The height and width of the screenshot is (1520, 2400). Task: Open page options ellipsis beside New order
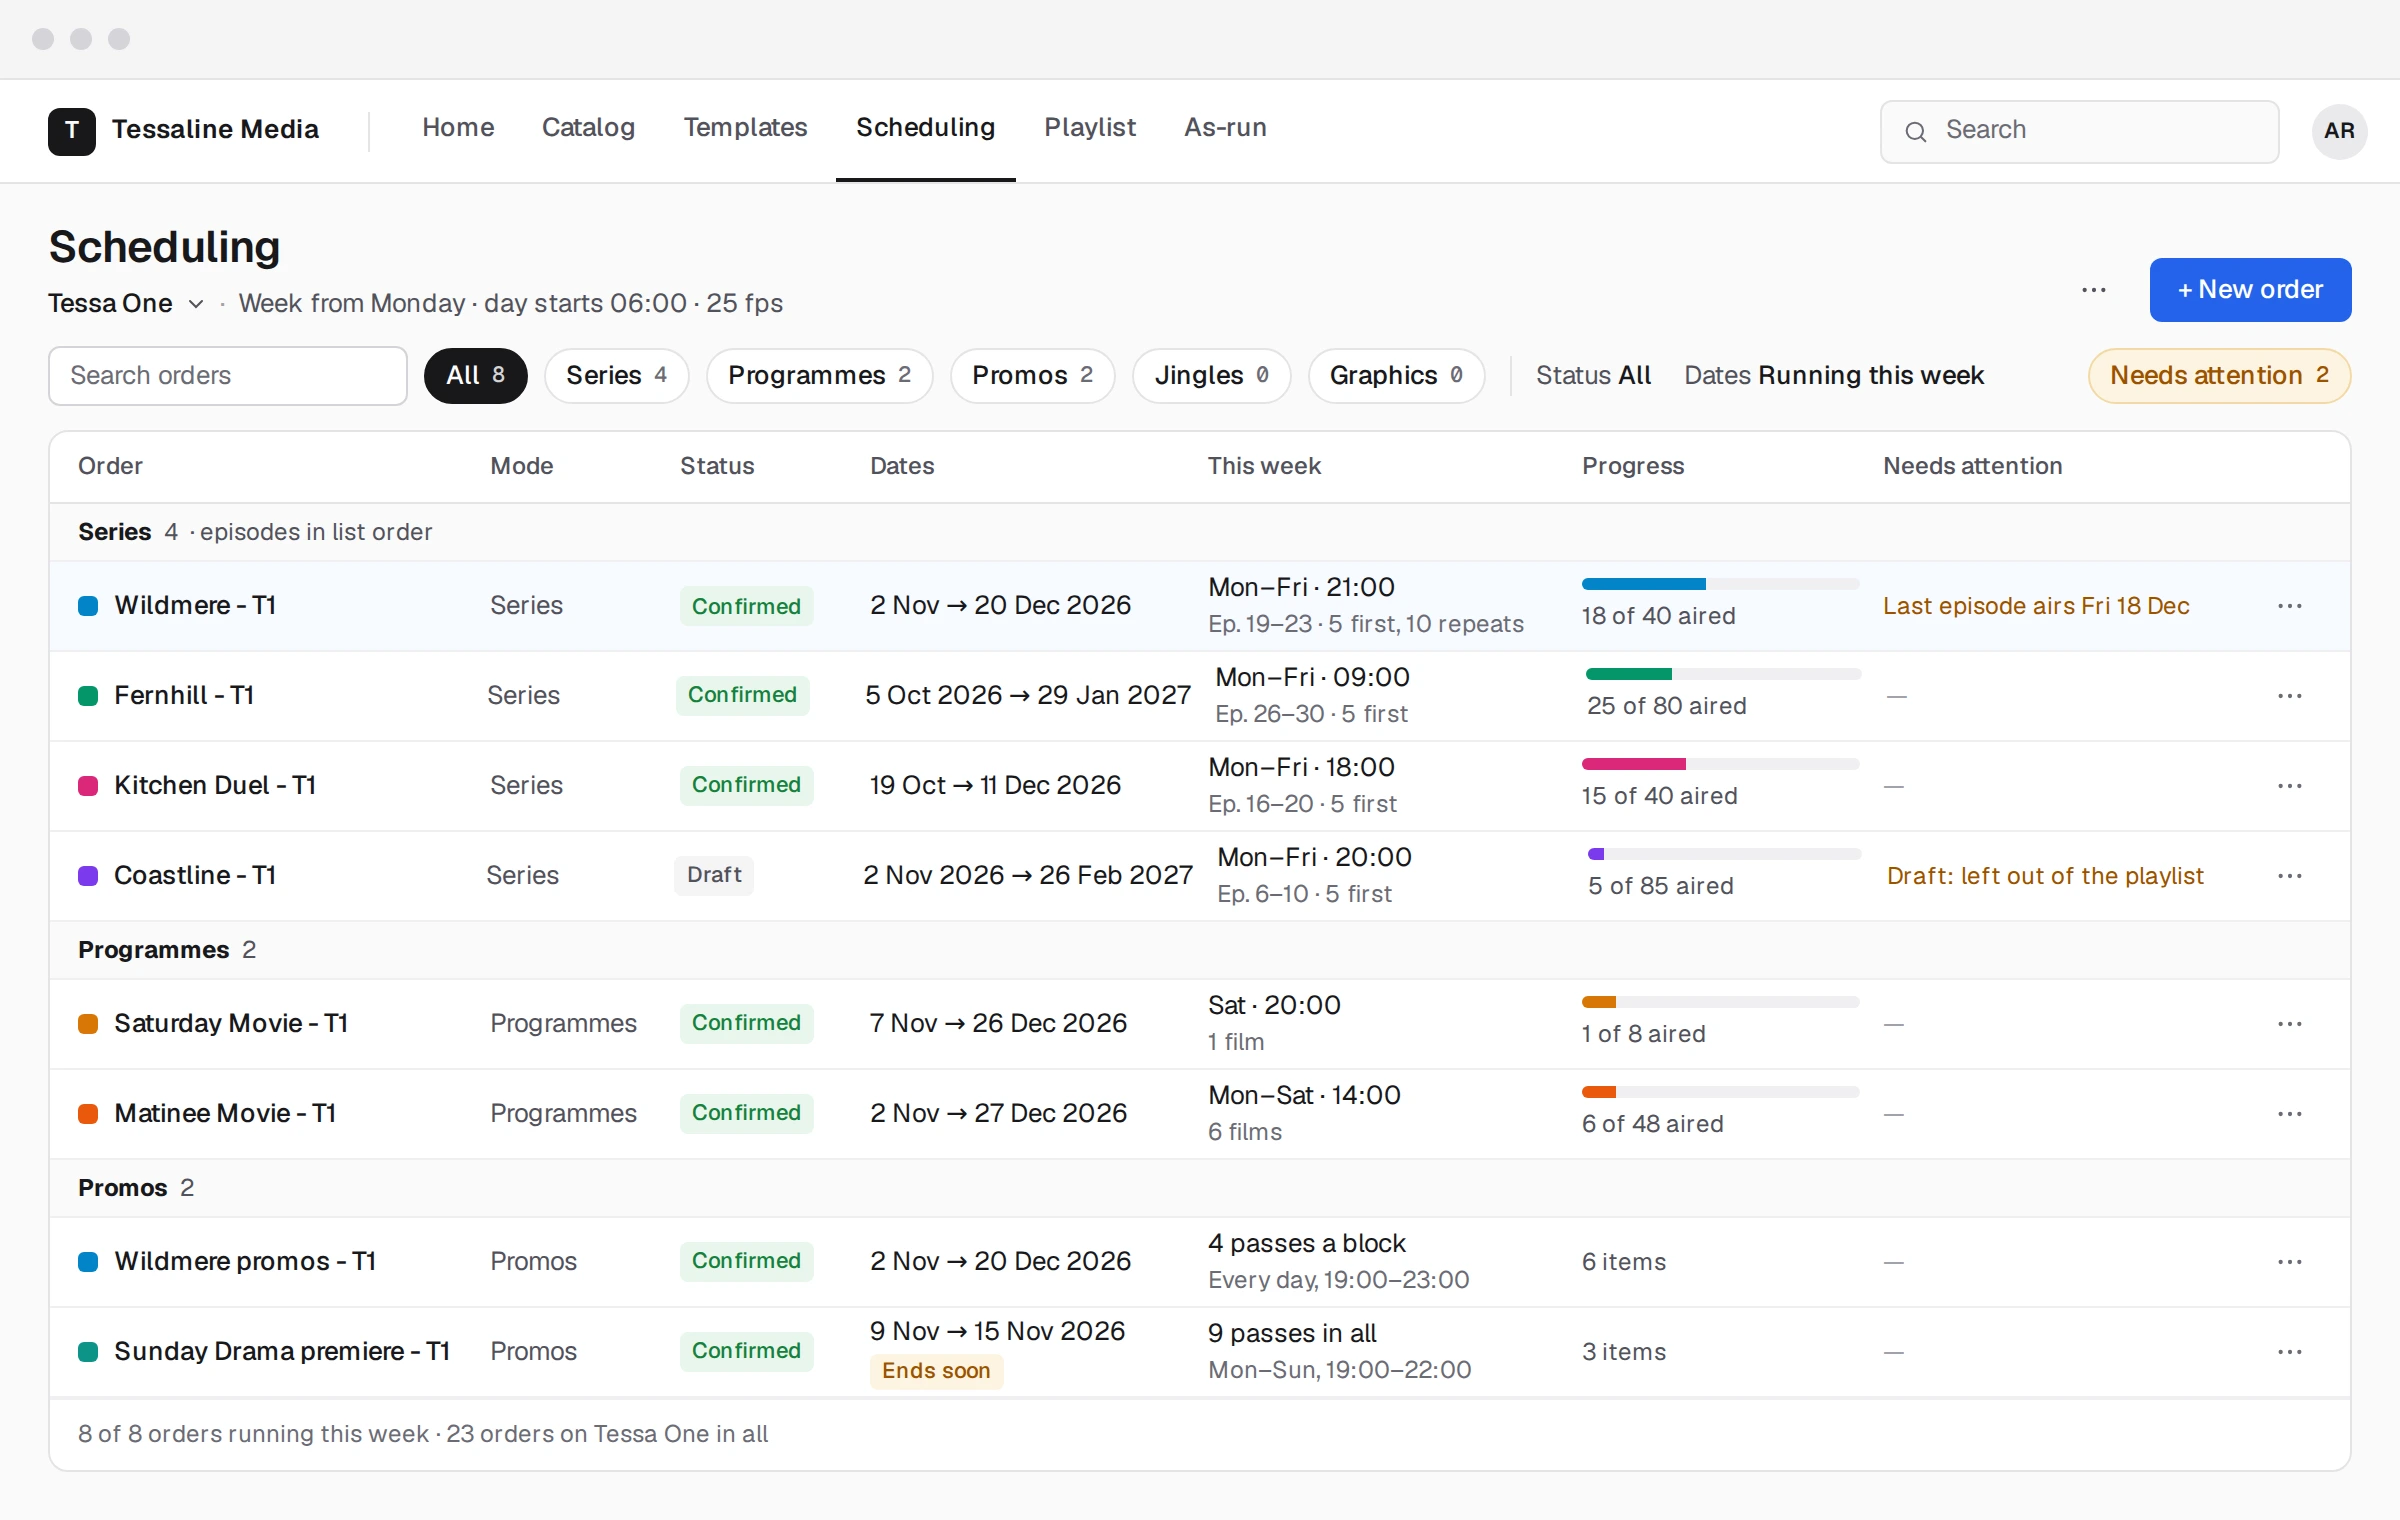2094,290
